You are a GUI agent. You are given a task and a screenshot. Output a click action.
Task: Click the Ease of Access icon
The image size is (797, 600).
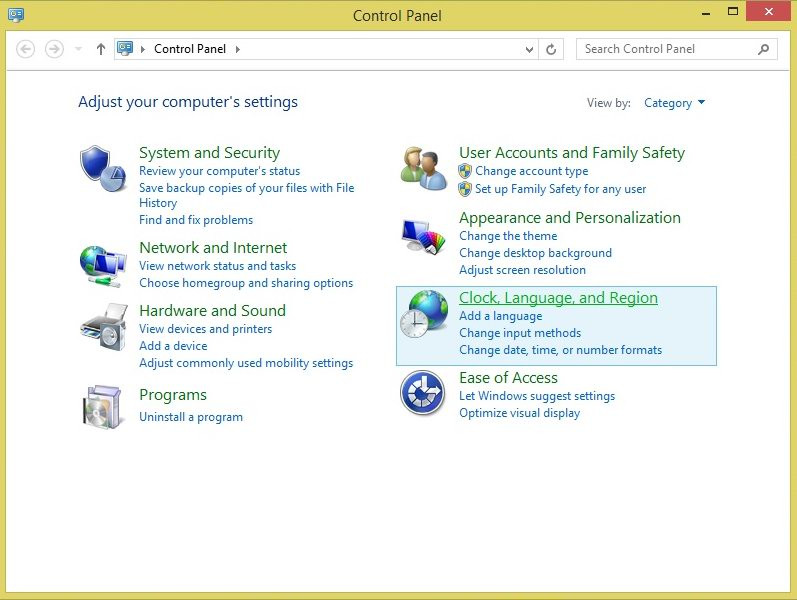click(423, 392)
